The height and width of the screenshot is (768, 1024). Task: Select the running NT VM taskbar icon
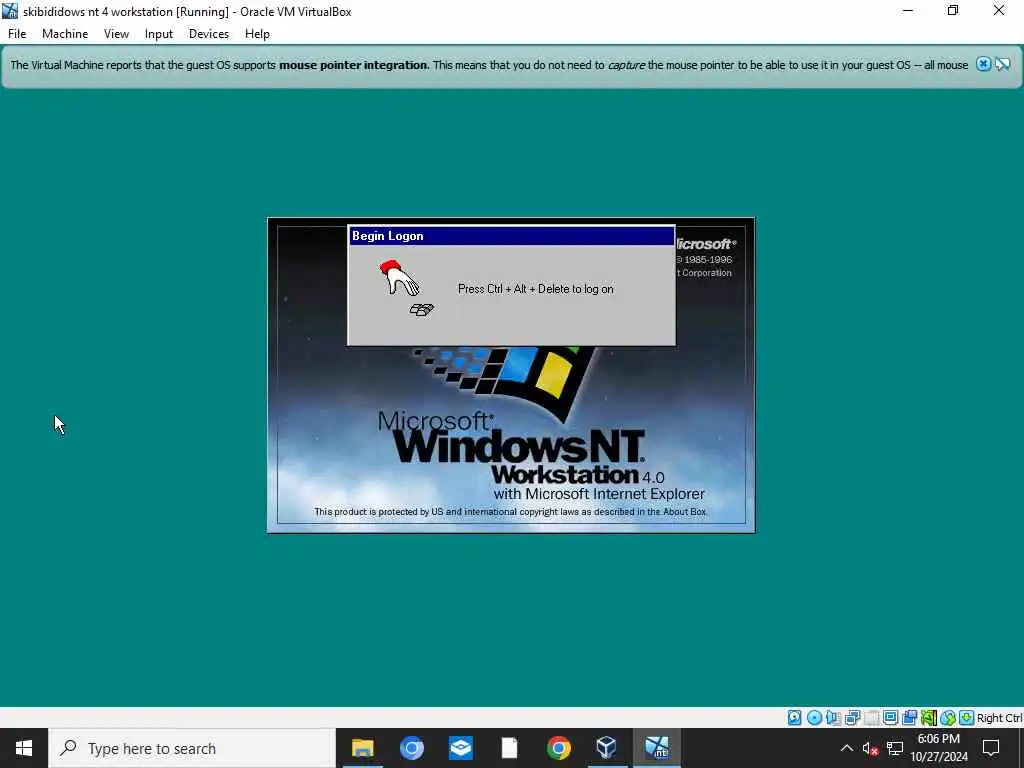coord(656,748)
